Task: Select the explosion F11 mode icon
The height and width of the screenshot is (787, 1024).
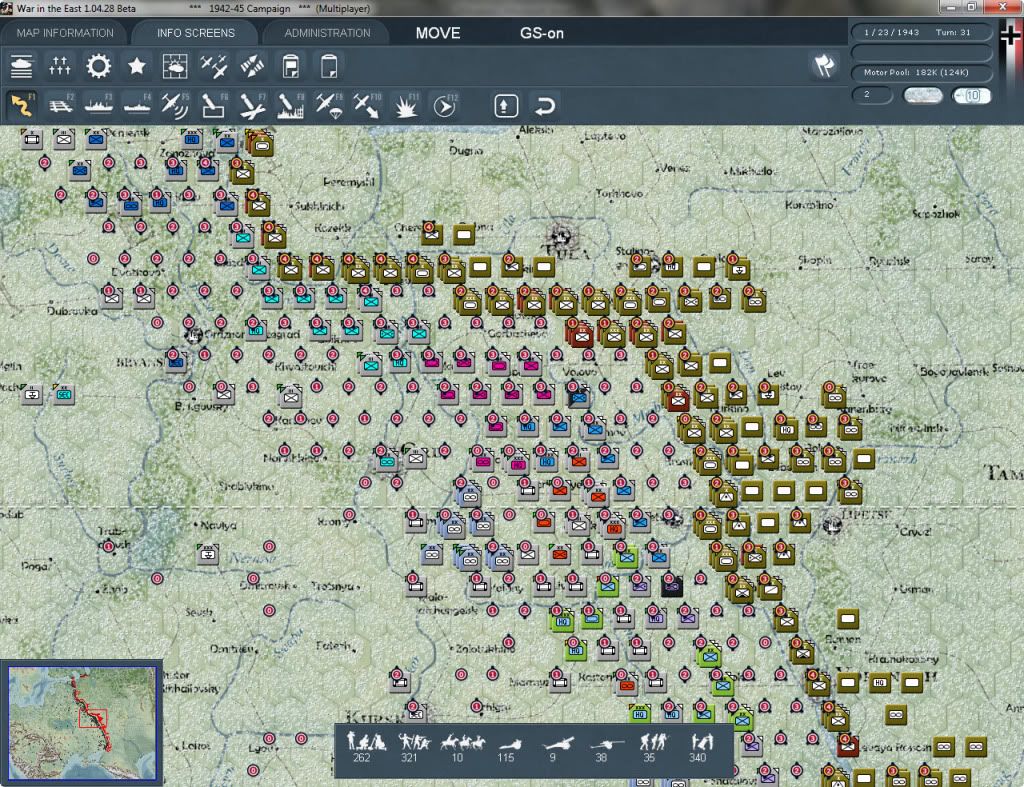Action: 406,105
